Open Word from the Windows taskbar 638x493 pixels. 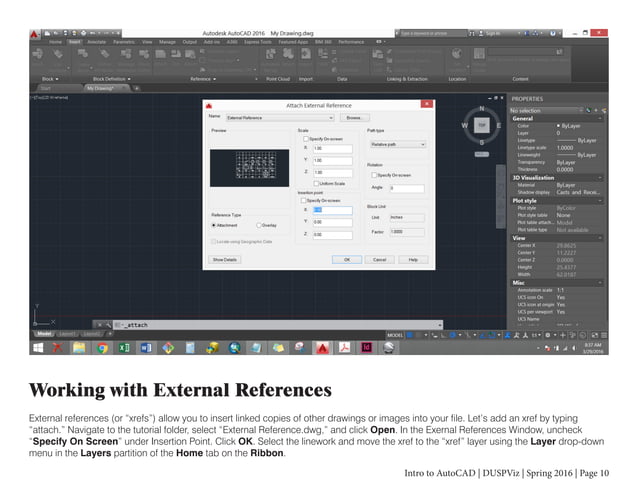pos(146,348)
